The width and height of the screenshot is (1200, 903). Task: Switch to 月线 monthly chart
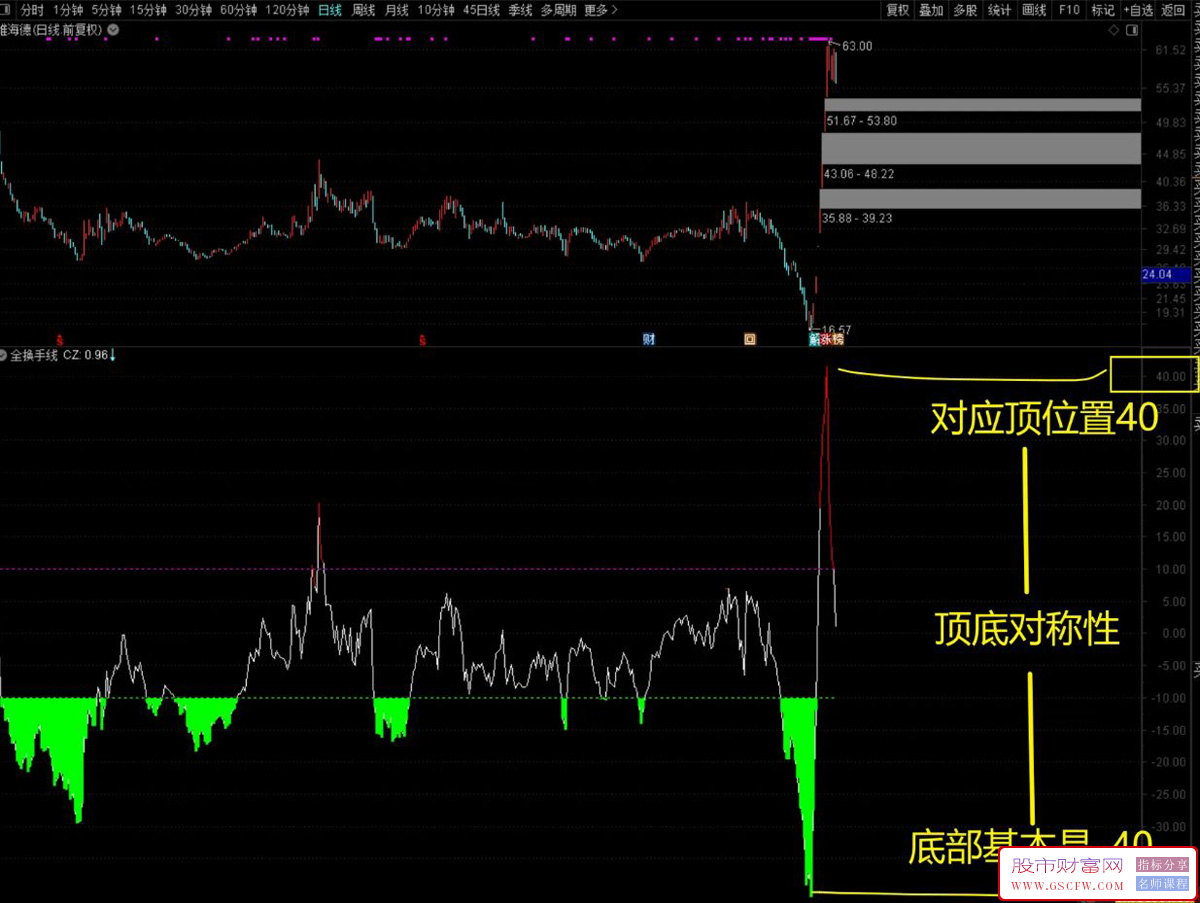pos(397,10)
